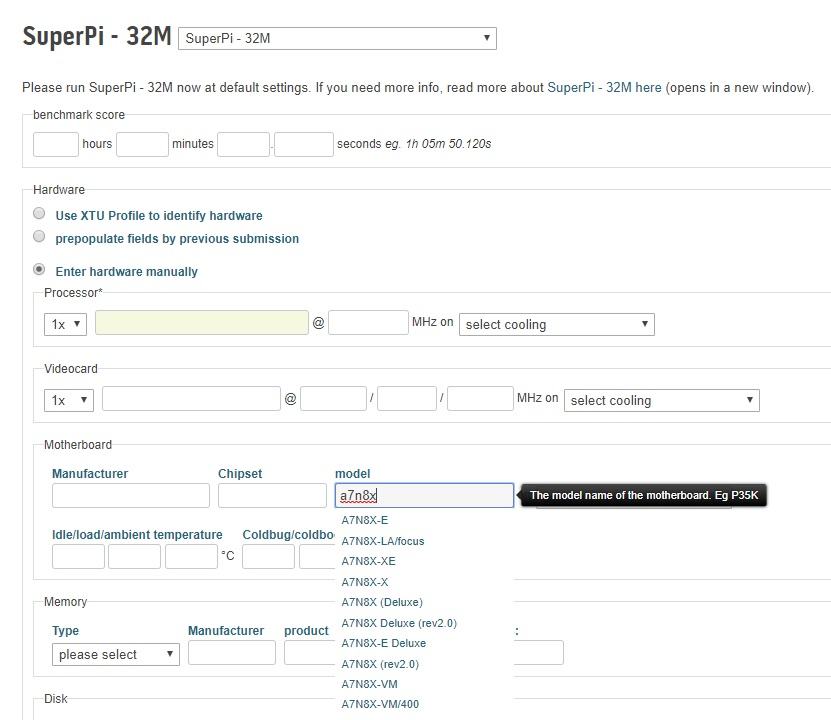Choose A7N8X (rev2.0) from the suggestions
Screen dimensions: 831x720
(380, 664)
